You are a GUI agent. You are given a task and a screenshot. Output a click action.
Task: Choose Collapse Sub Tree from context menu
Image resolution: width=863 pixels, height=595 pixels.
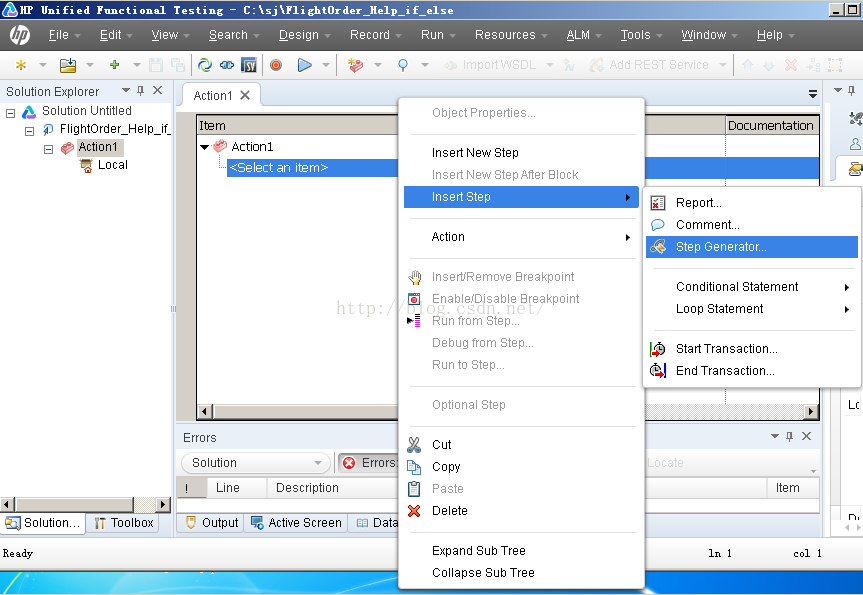(521, 572)
